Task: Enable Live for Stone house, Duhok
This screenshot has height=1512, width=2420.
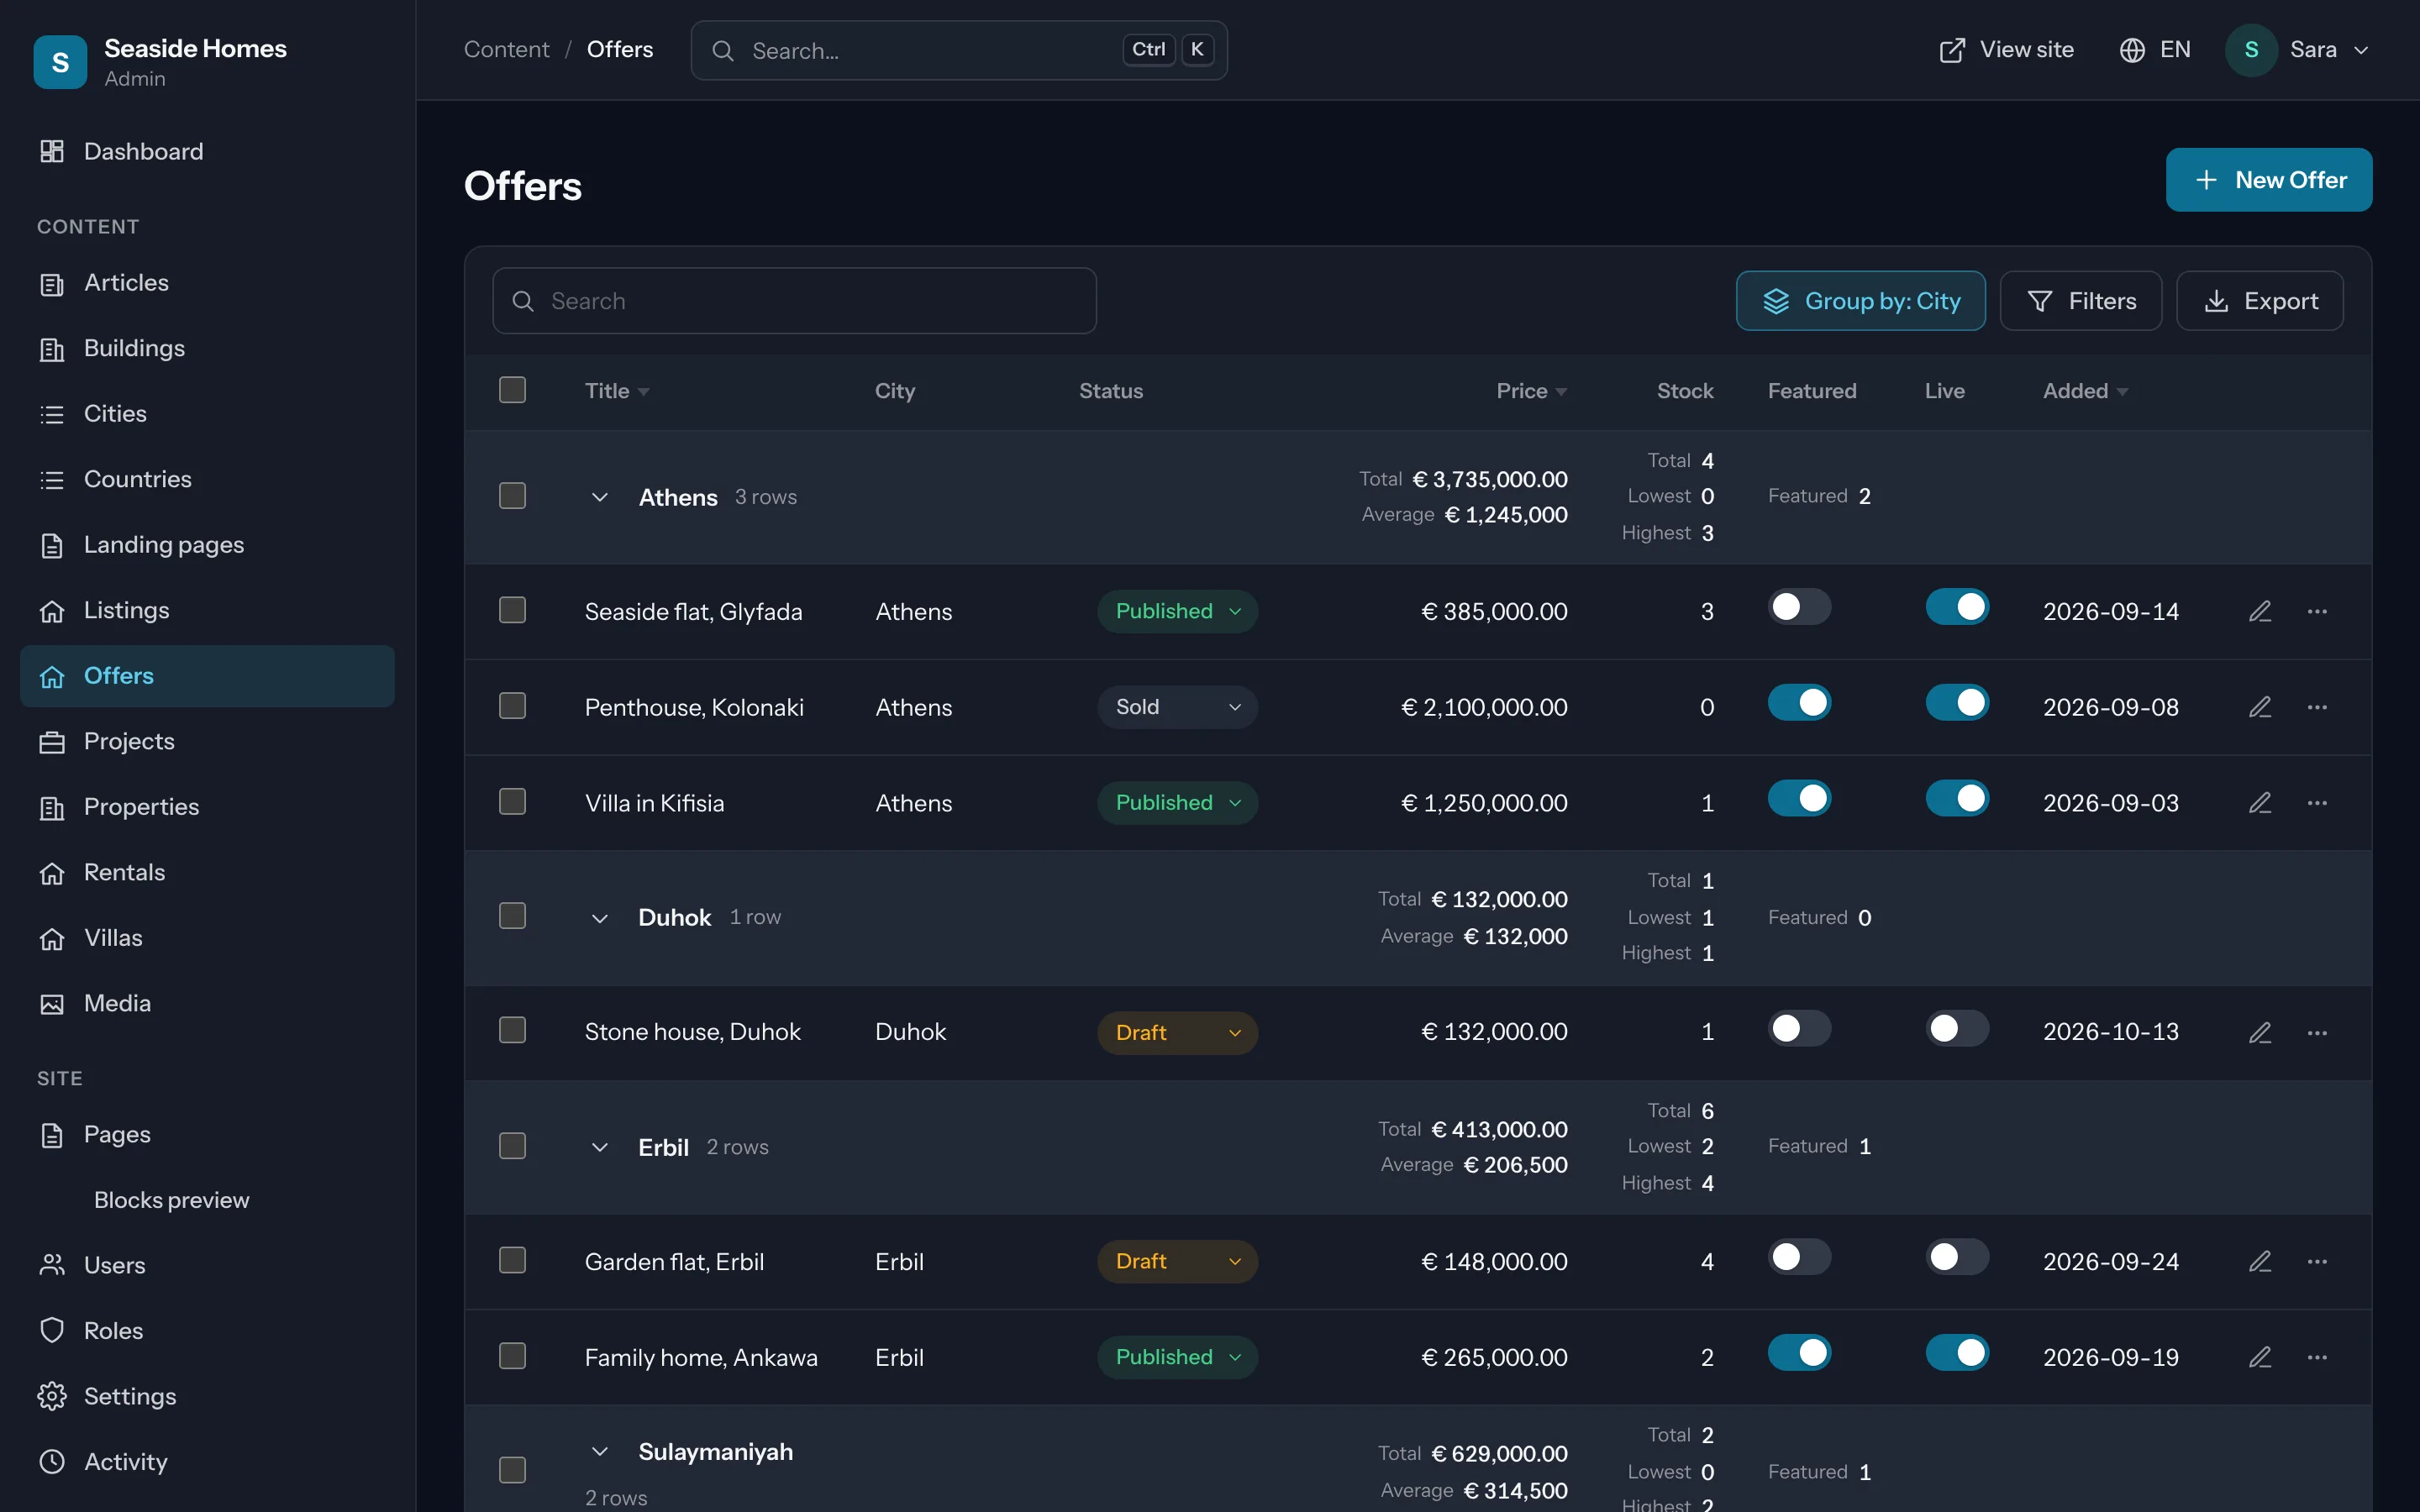Action: tap(1957, 1028)
